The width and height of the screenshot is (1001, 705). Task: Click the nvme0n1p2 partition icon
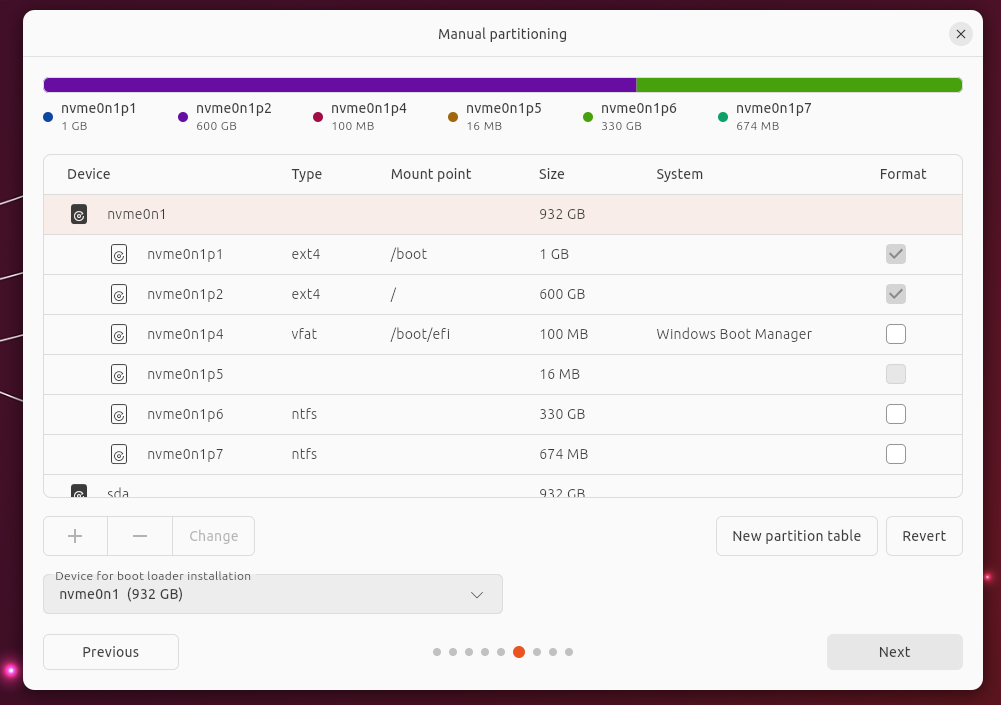pyautogui.click(x=119, y=294)
